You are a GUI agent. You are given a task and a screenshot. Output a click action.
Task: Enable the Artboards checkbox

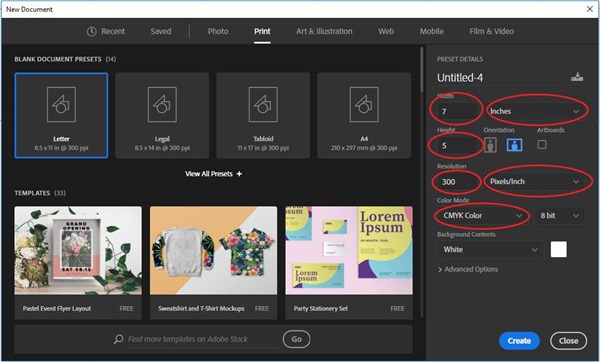542,145
